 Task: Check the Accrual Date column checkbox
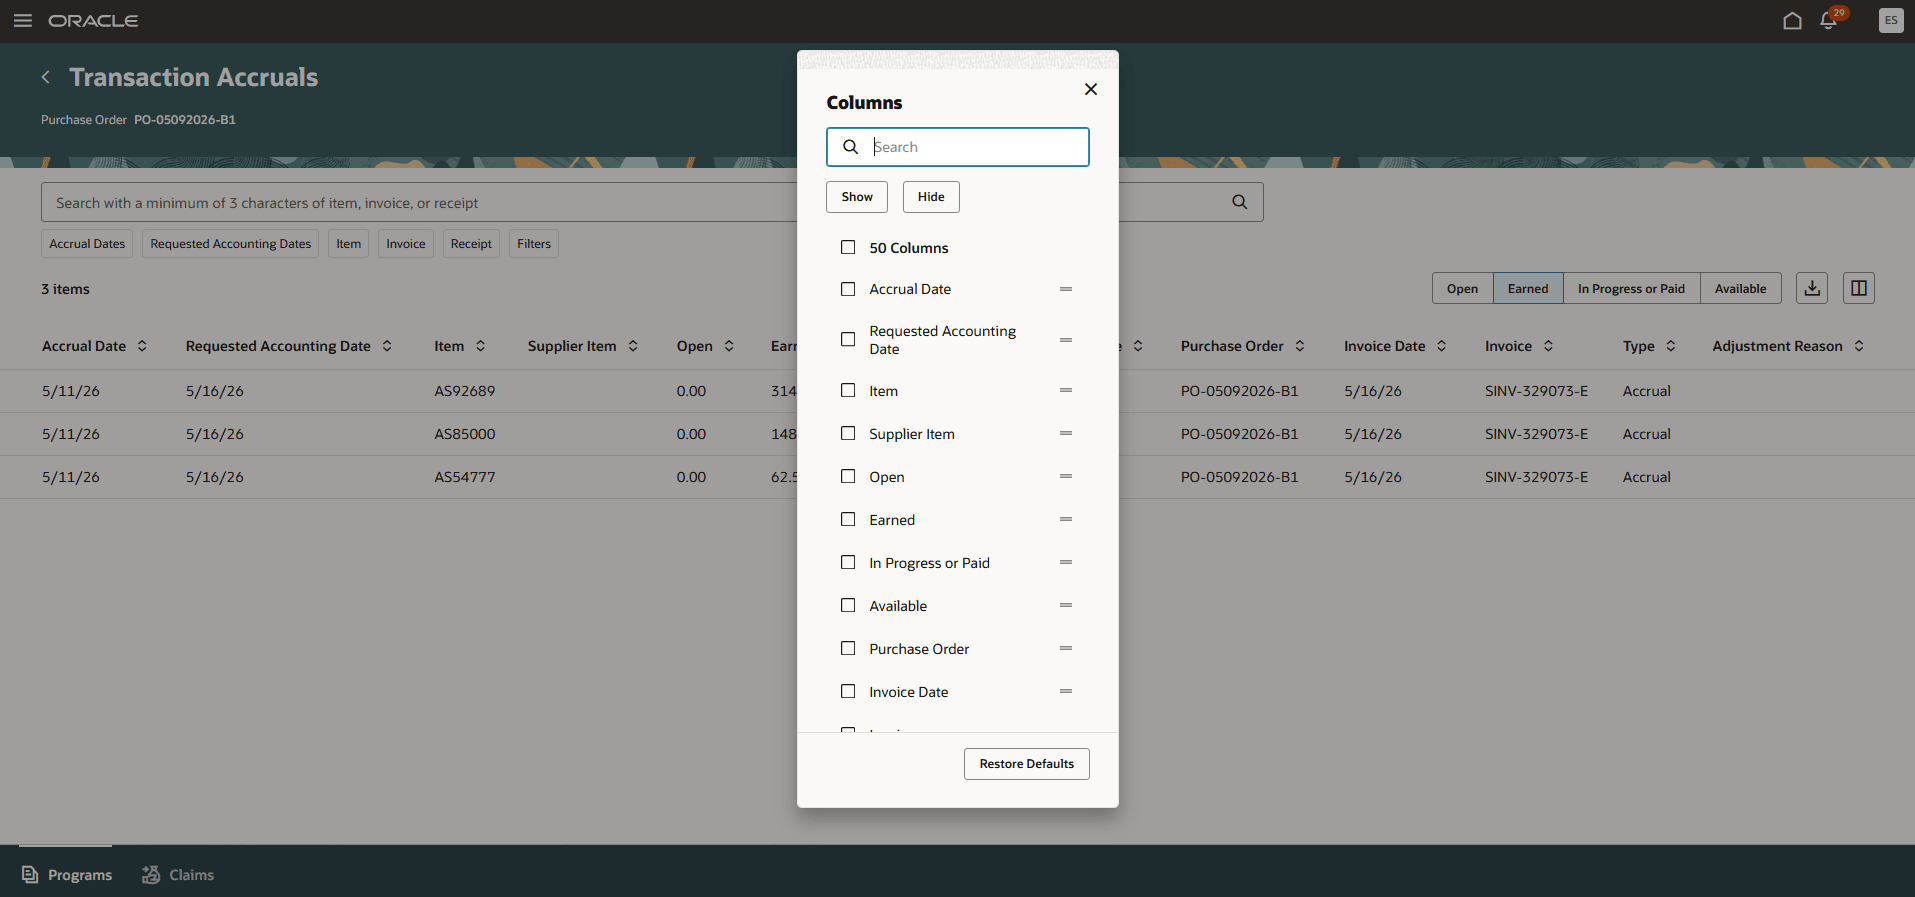click(848, 289)
